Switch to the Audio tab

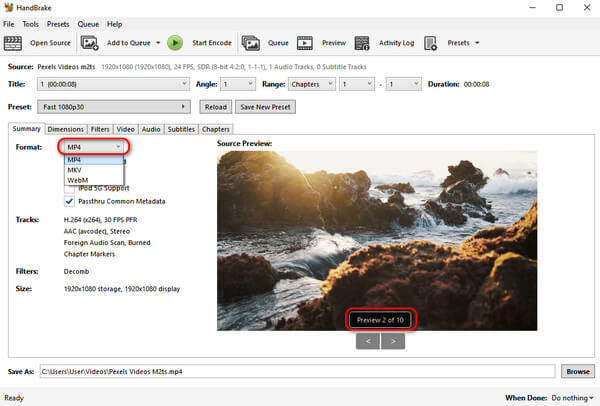(x=151, y=129)
